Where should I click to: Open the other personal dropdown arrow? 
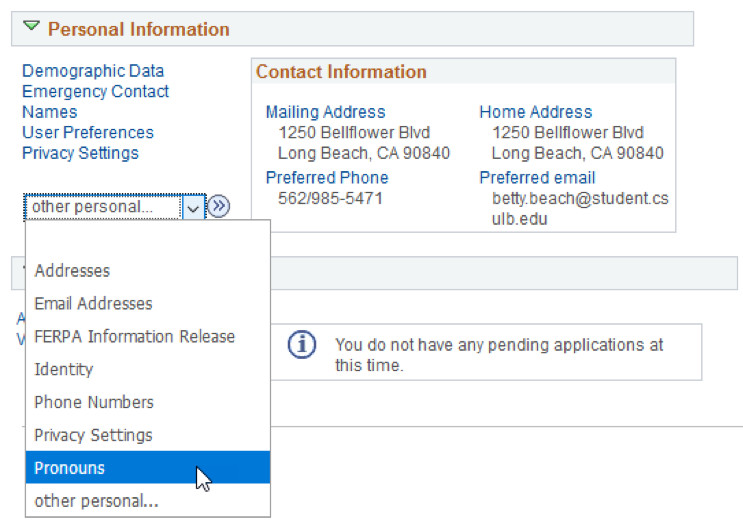tap(192, 206)
